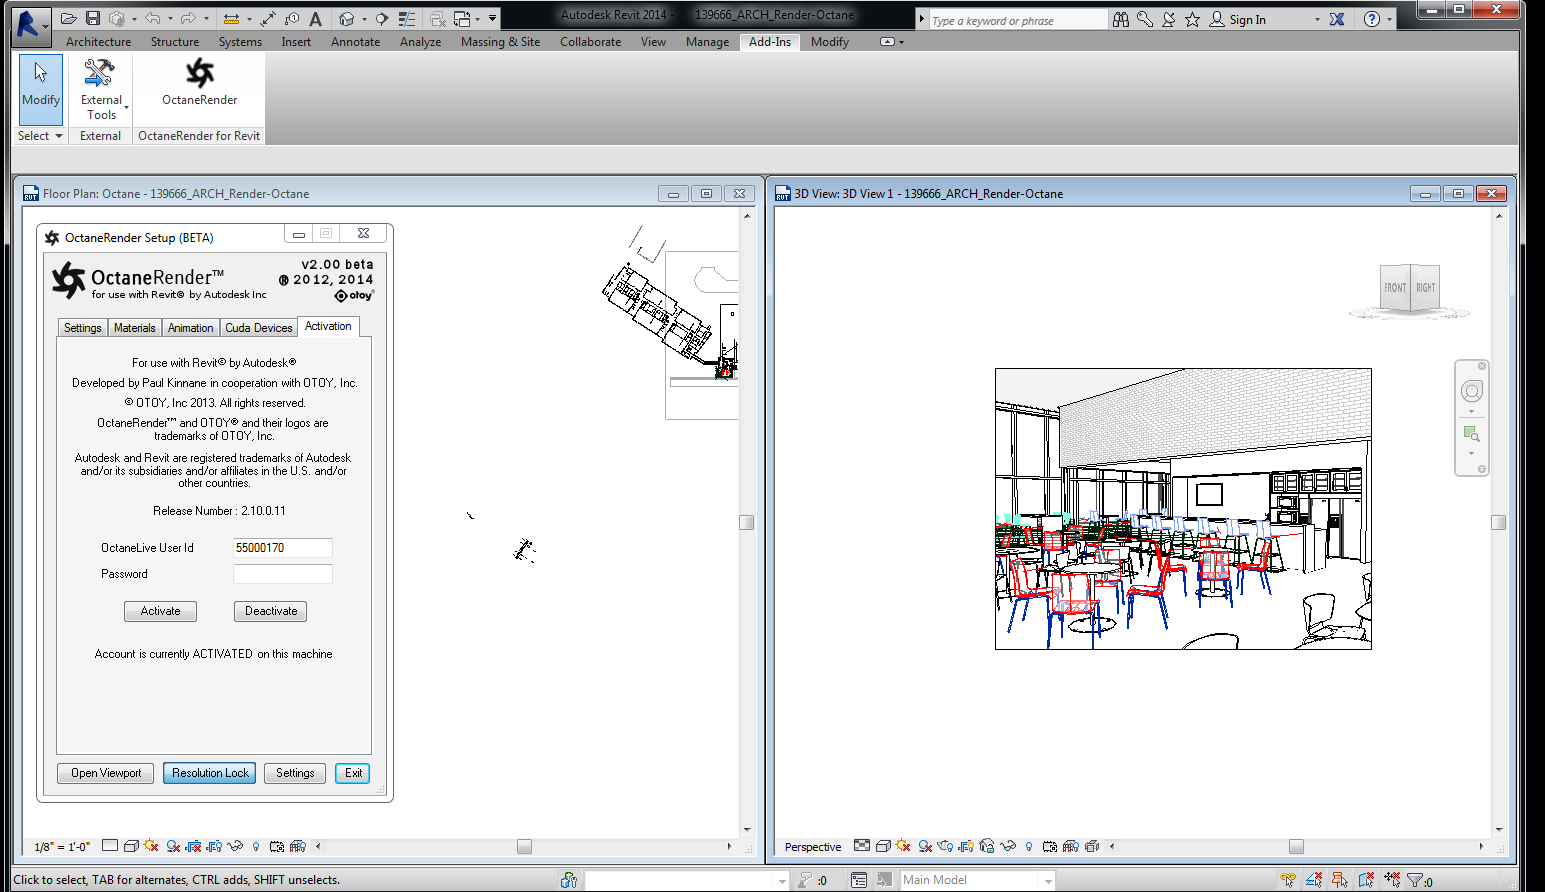1545x892 pixels.
Task: Launch the OctaneRender add-in button
Action: point(200,82)
